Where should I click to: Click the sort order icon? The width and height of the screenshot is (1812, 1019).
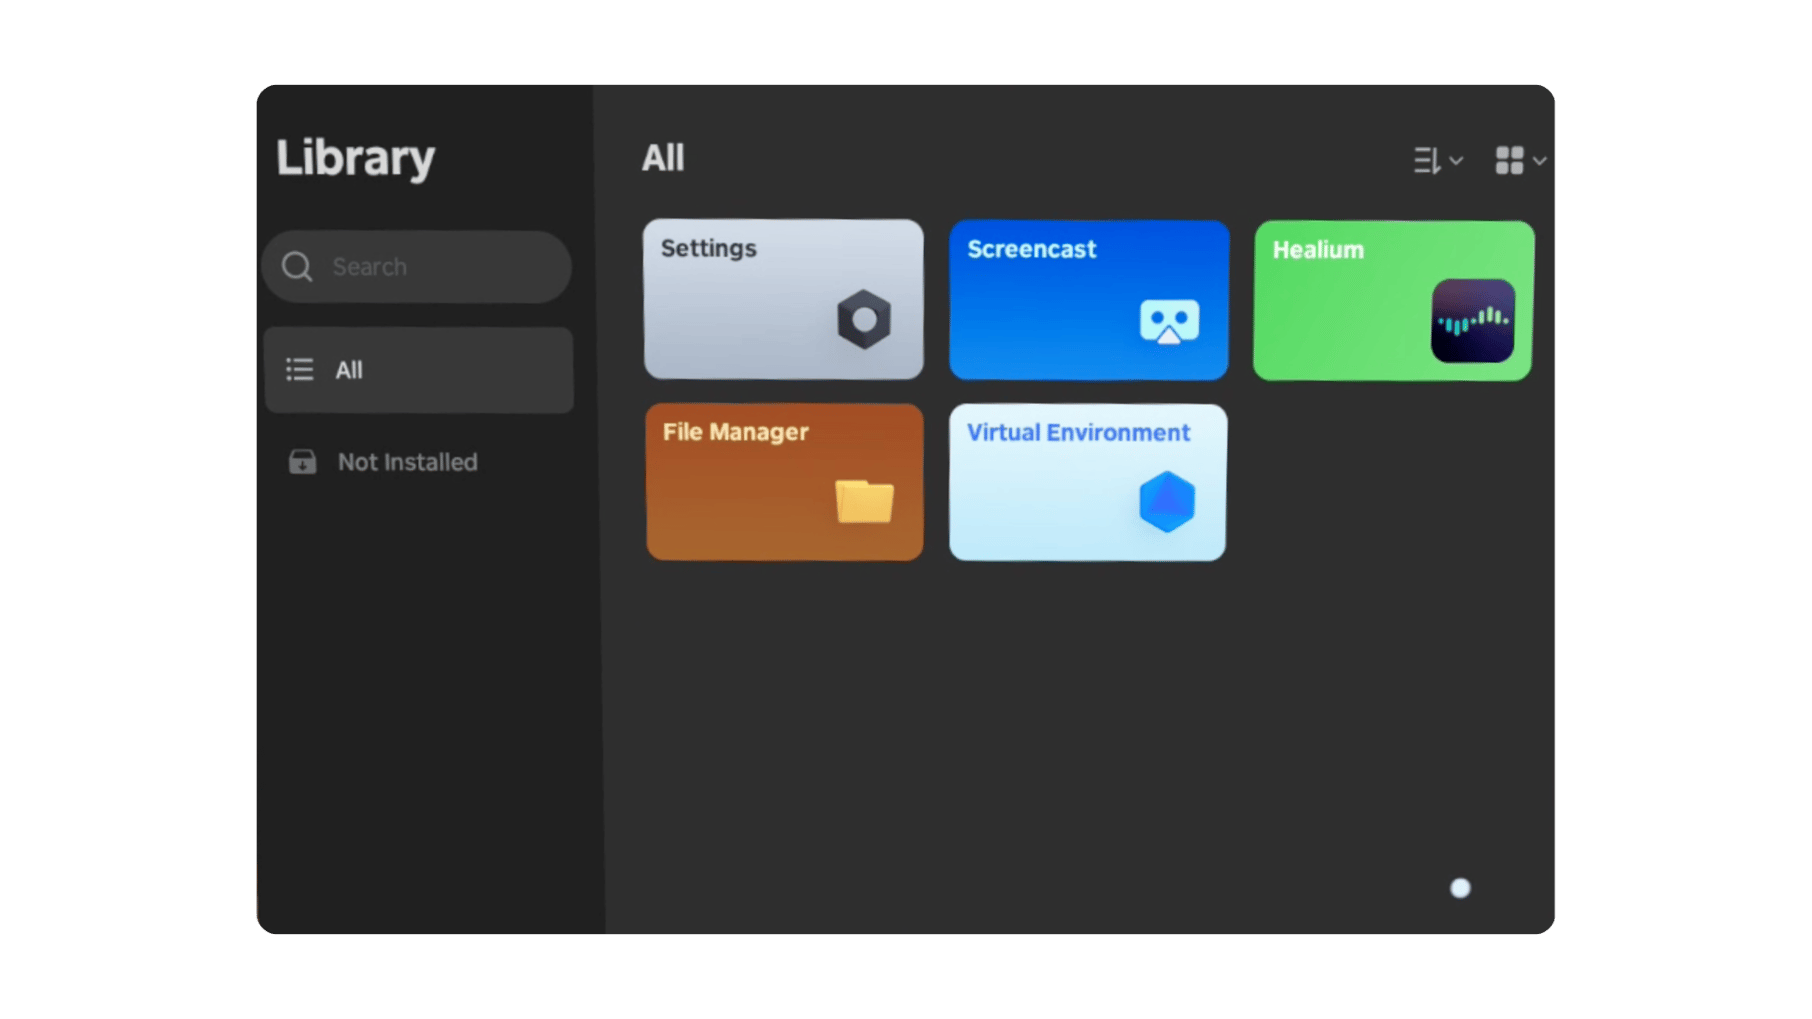pos(1424,161)
